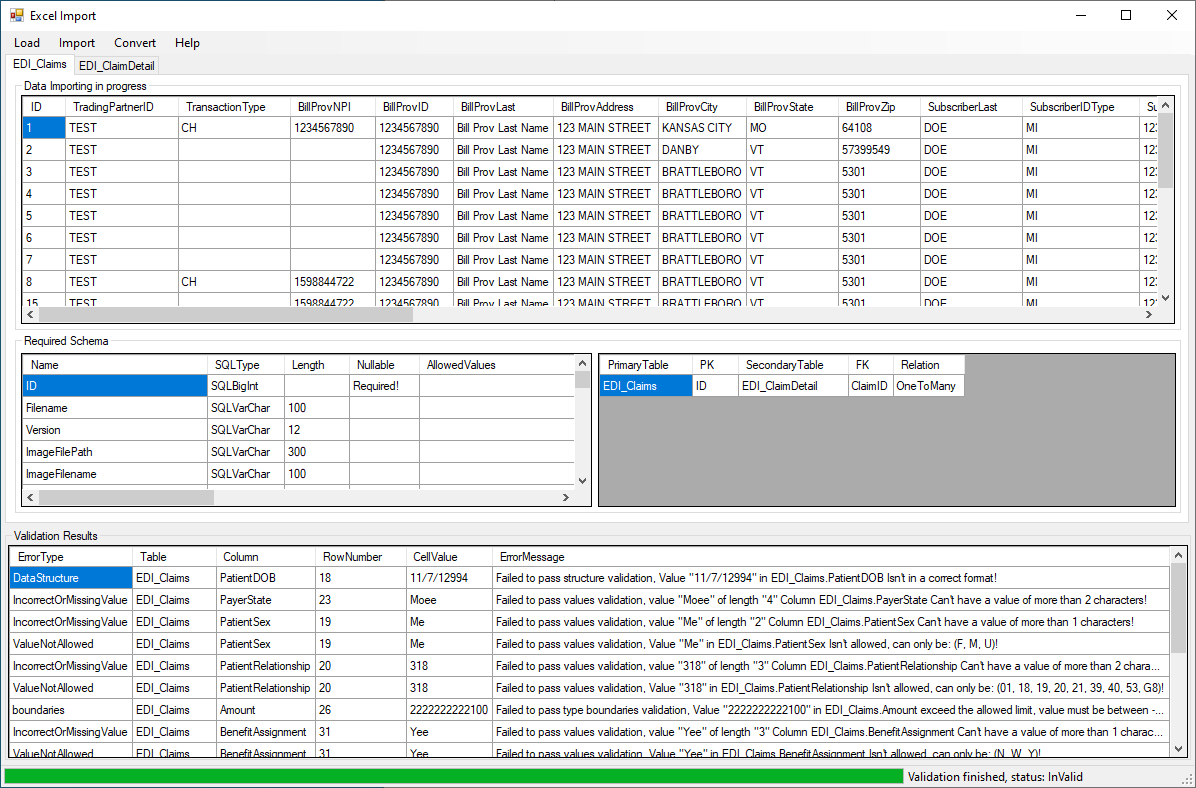Select the ImageFilename schema row

(x=297, y=474)
